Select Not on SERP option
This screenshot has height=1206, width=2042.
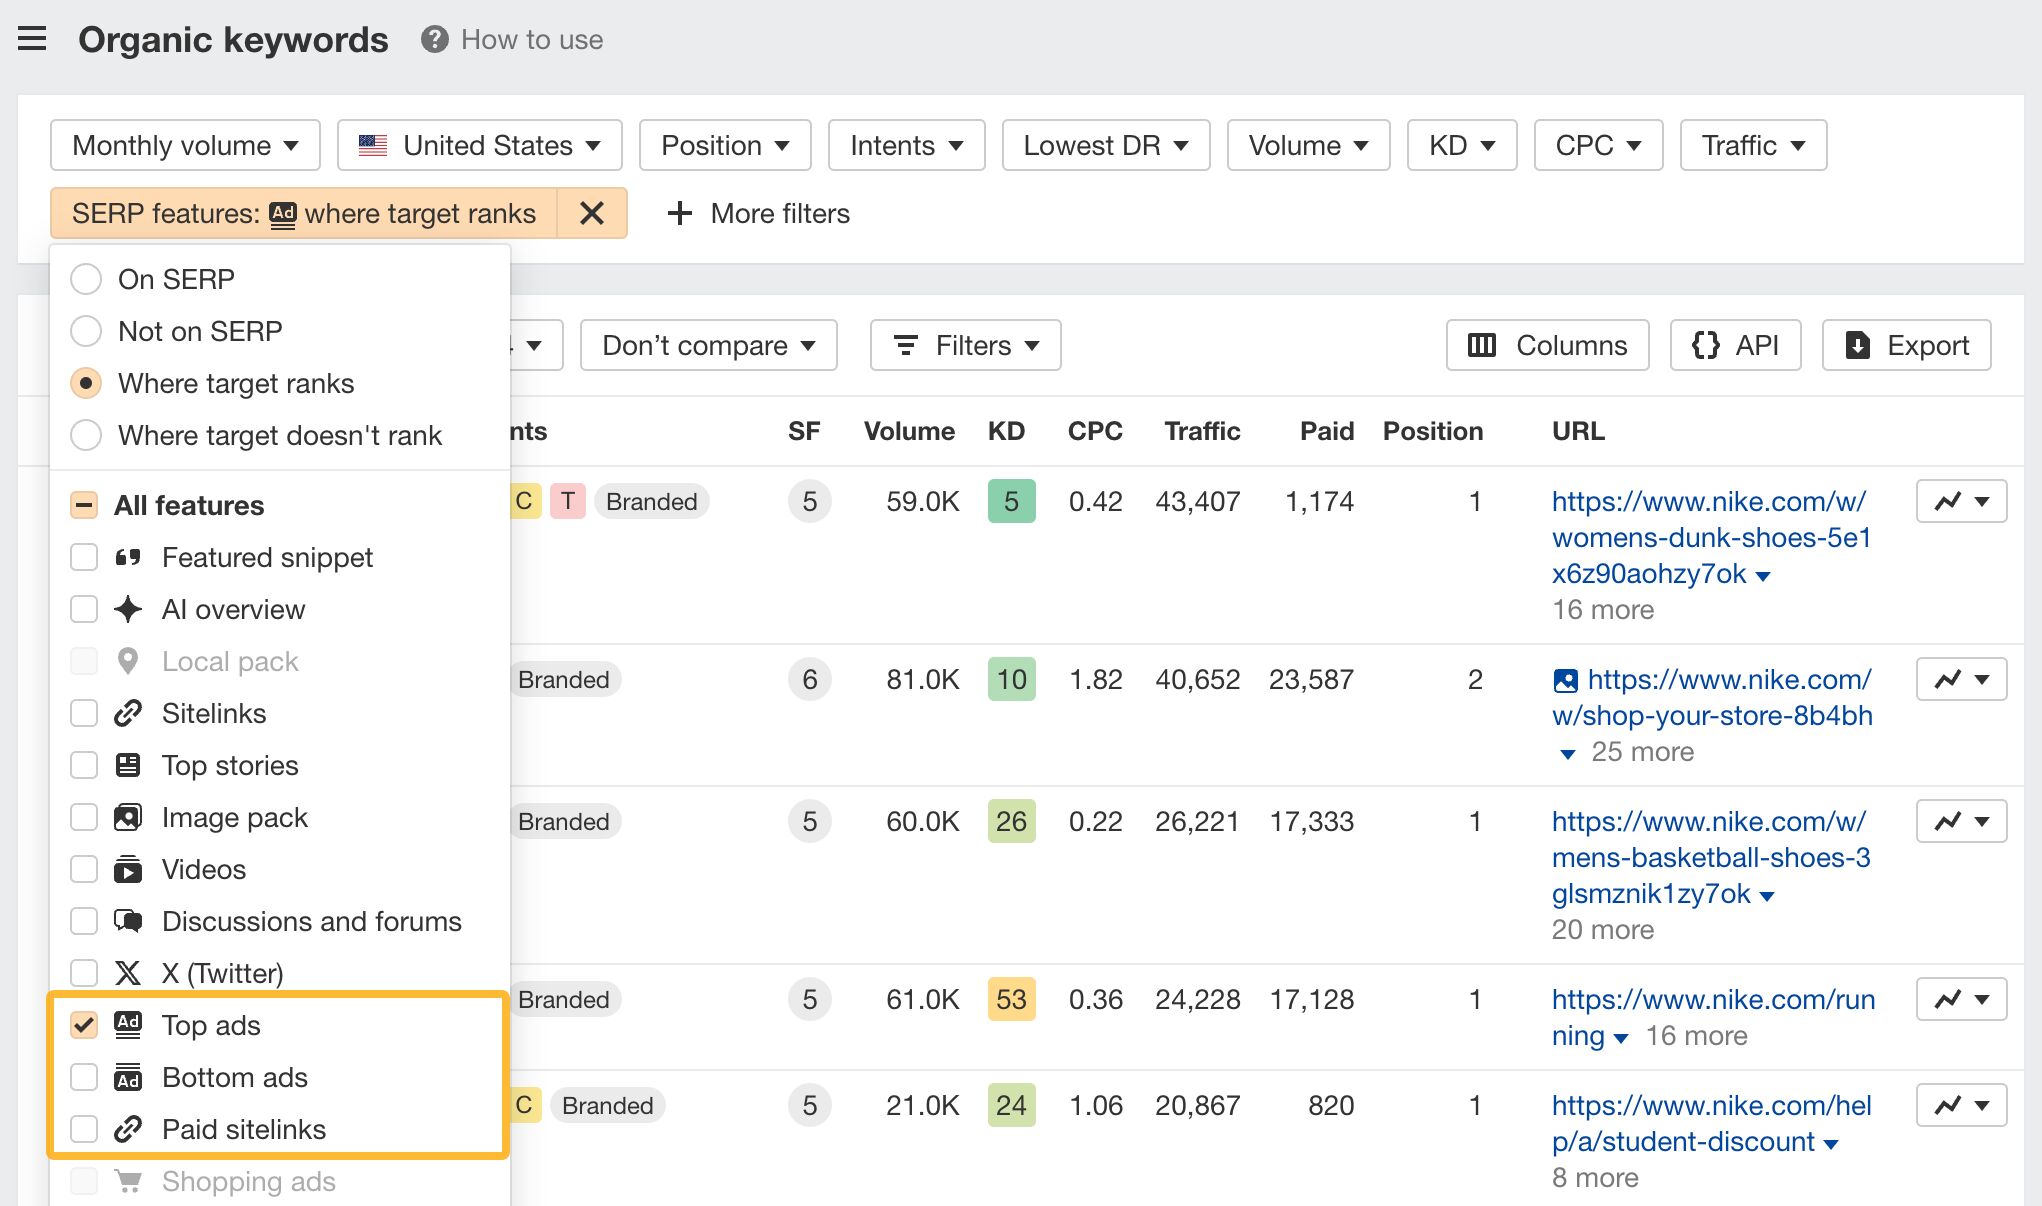click(x=86, y=331)
